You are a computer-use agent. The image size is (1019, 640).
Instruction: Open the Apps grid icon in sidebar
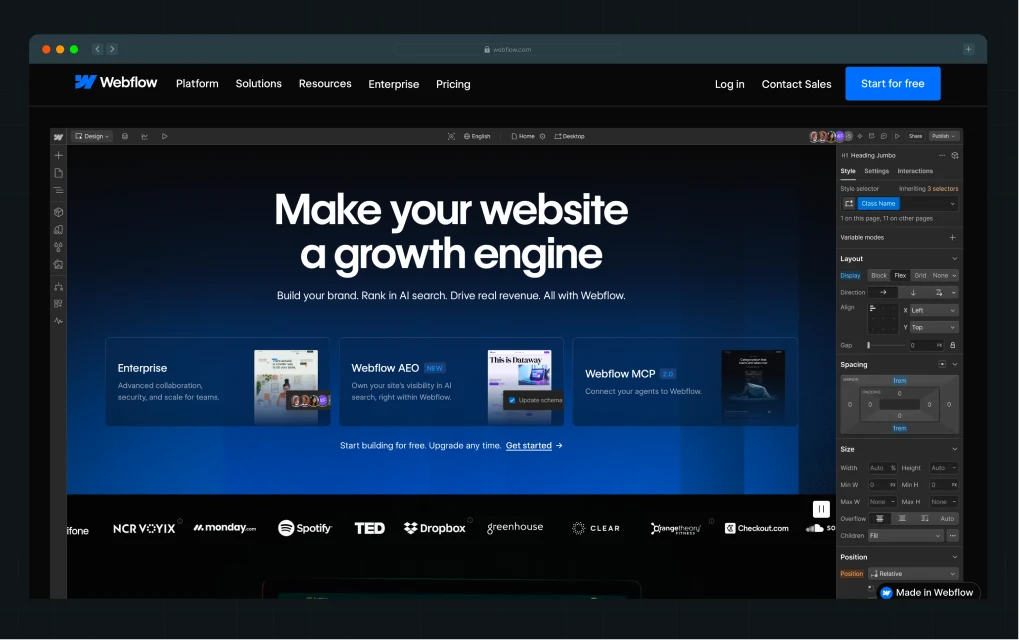coord(58,303)
